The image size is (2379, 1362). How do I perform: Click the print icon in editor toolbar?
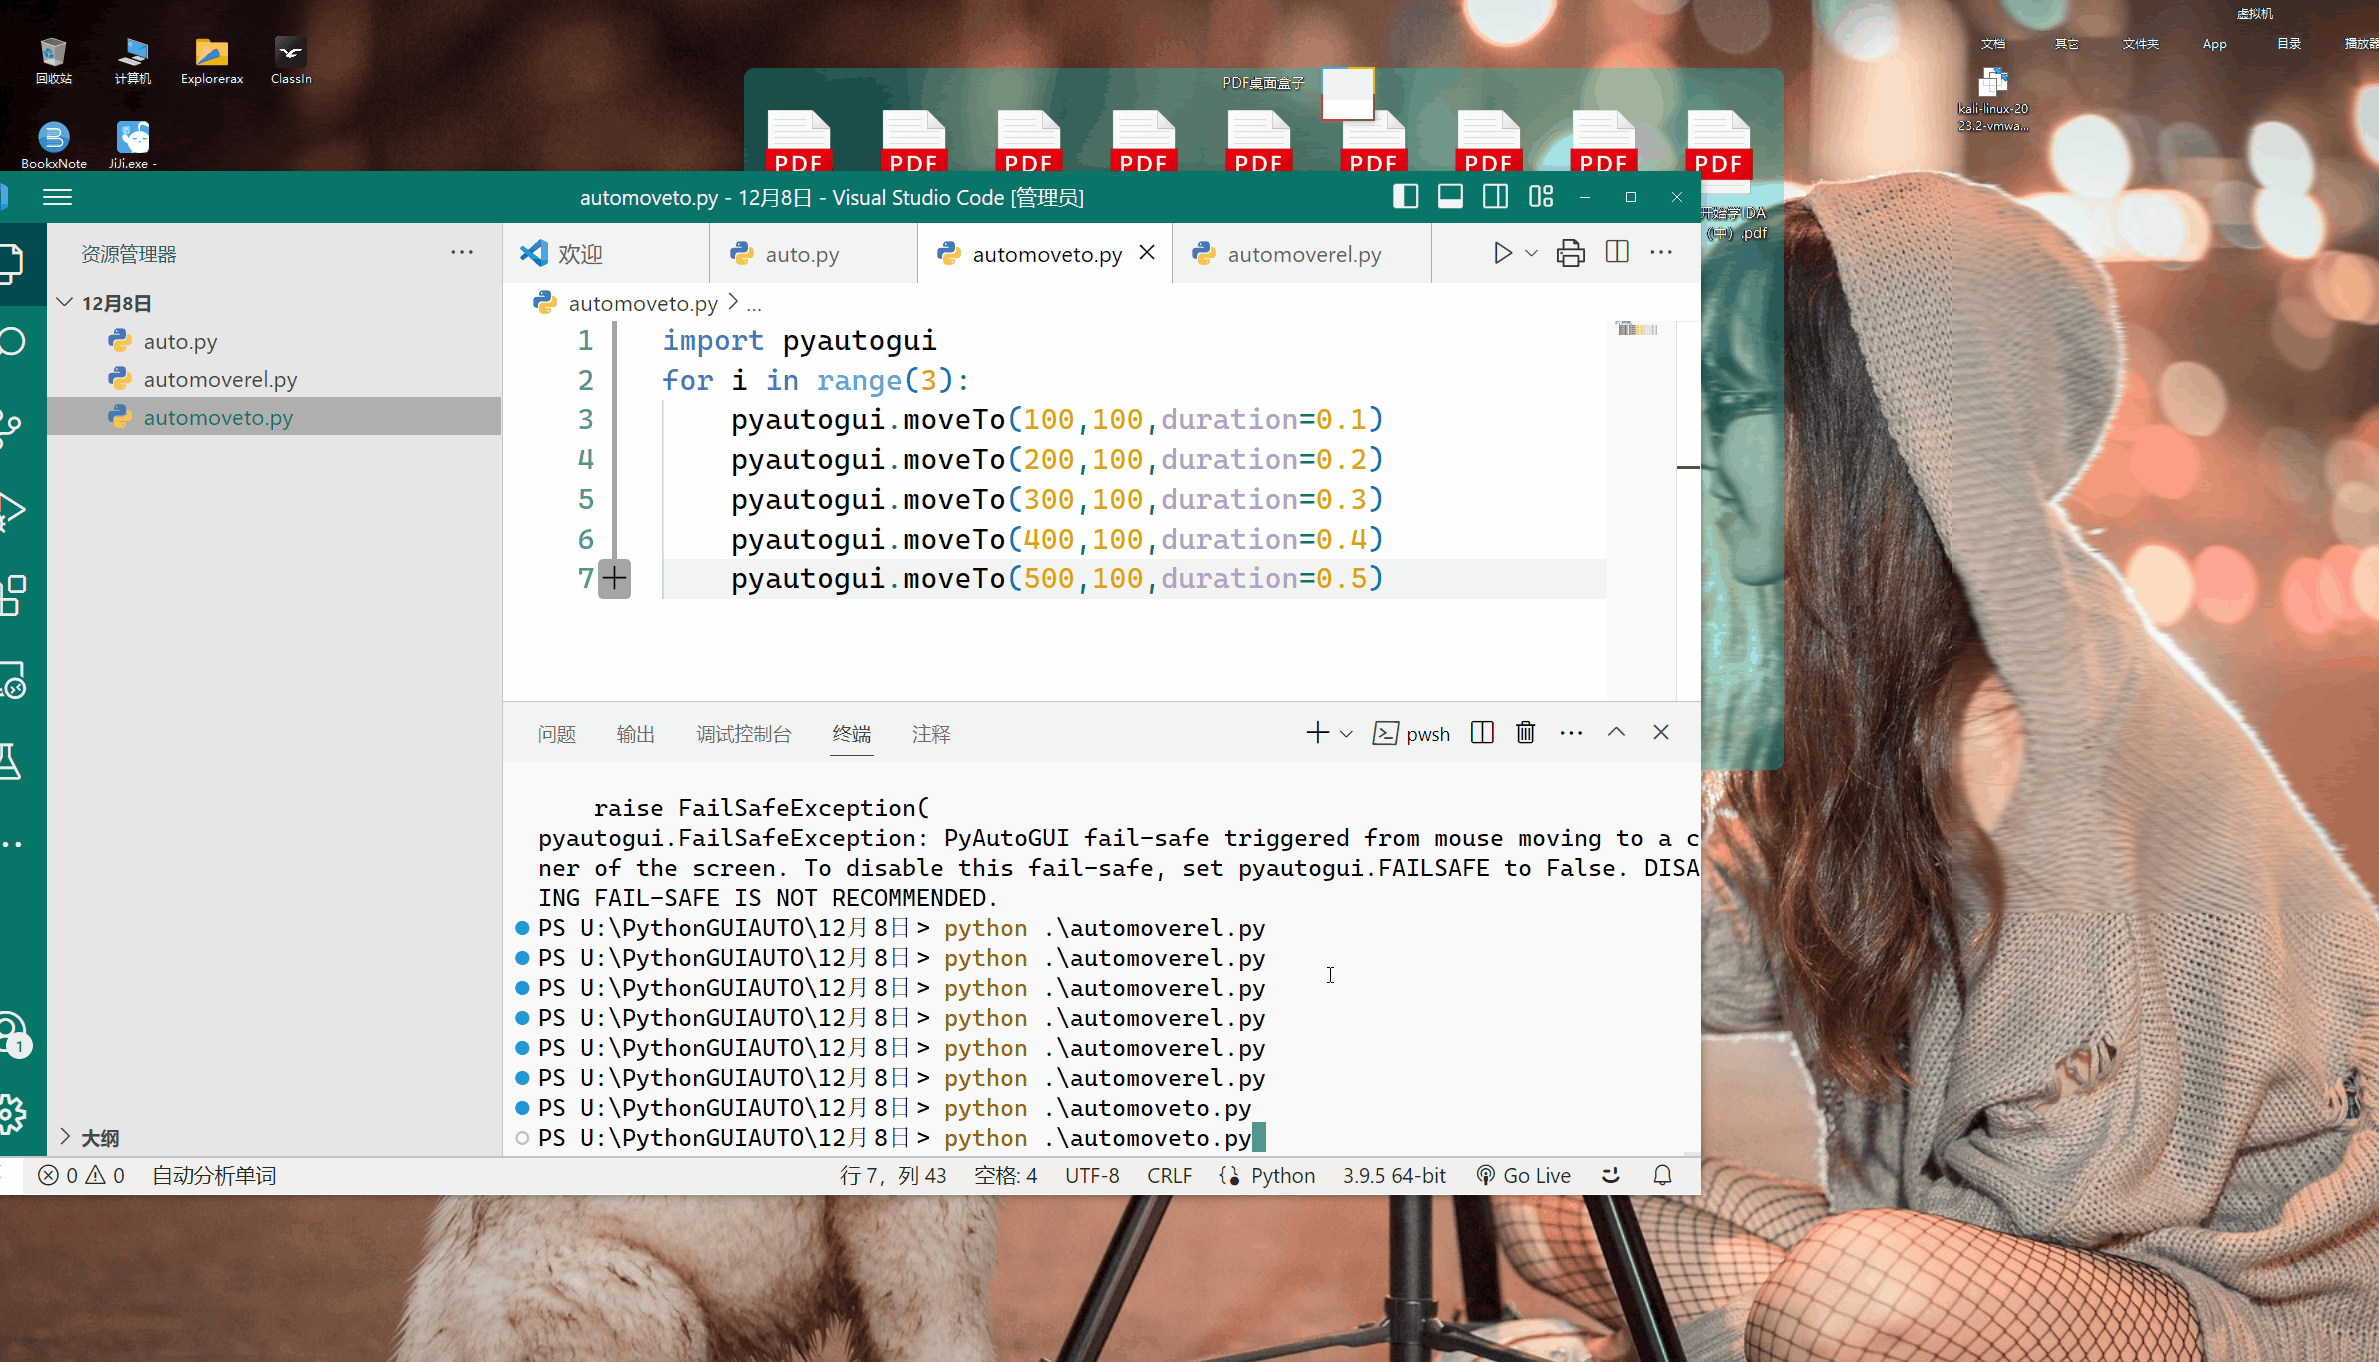click(1570, 253)
